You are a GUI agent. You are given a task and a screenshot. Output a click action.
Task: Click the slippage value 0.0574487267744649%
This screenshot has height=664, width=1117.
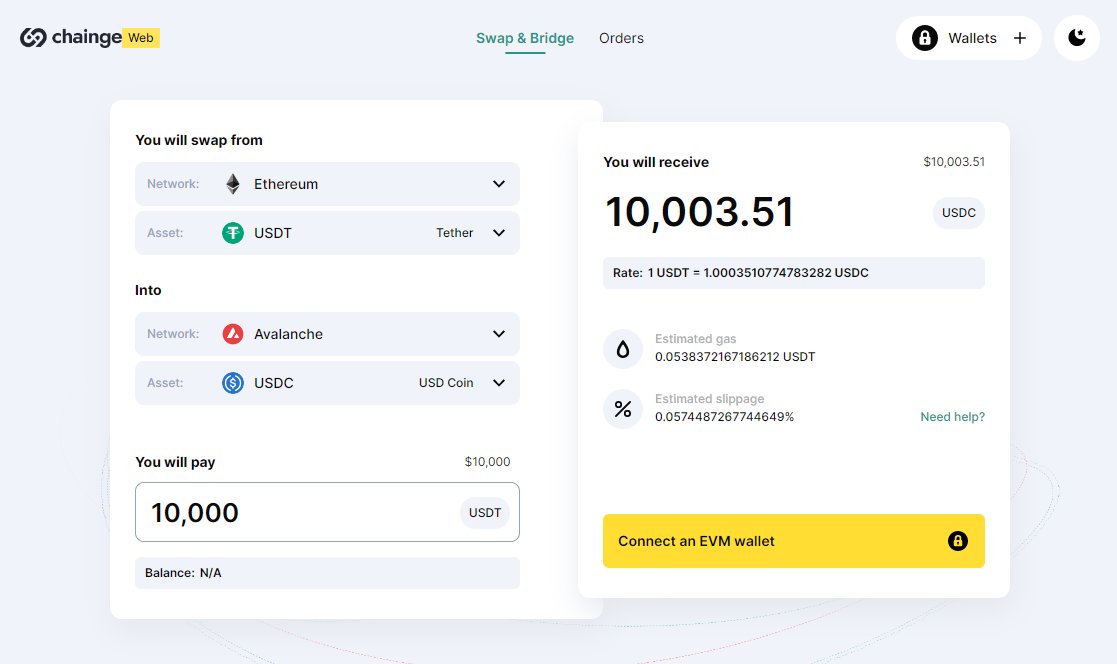[724, 417]
